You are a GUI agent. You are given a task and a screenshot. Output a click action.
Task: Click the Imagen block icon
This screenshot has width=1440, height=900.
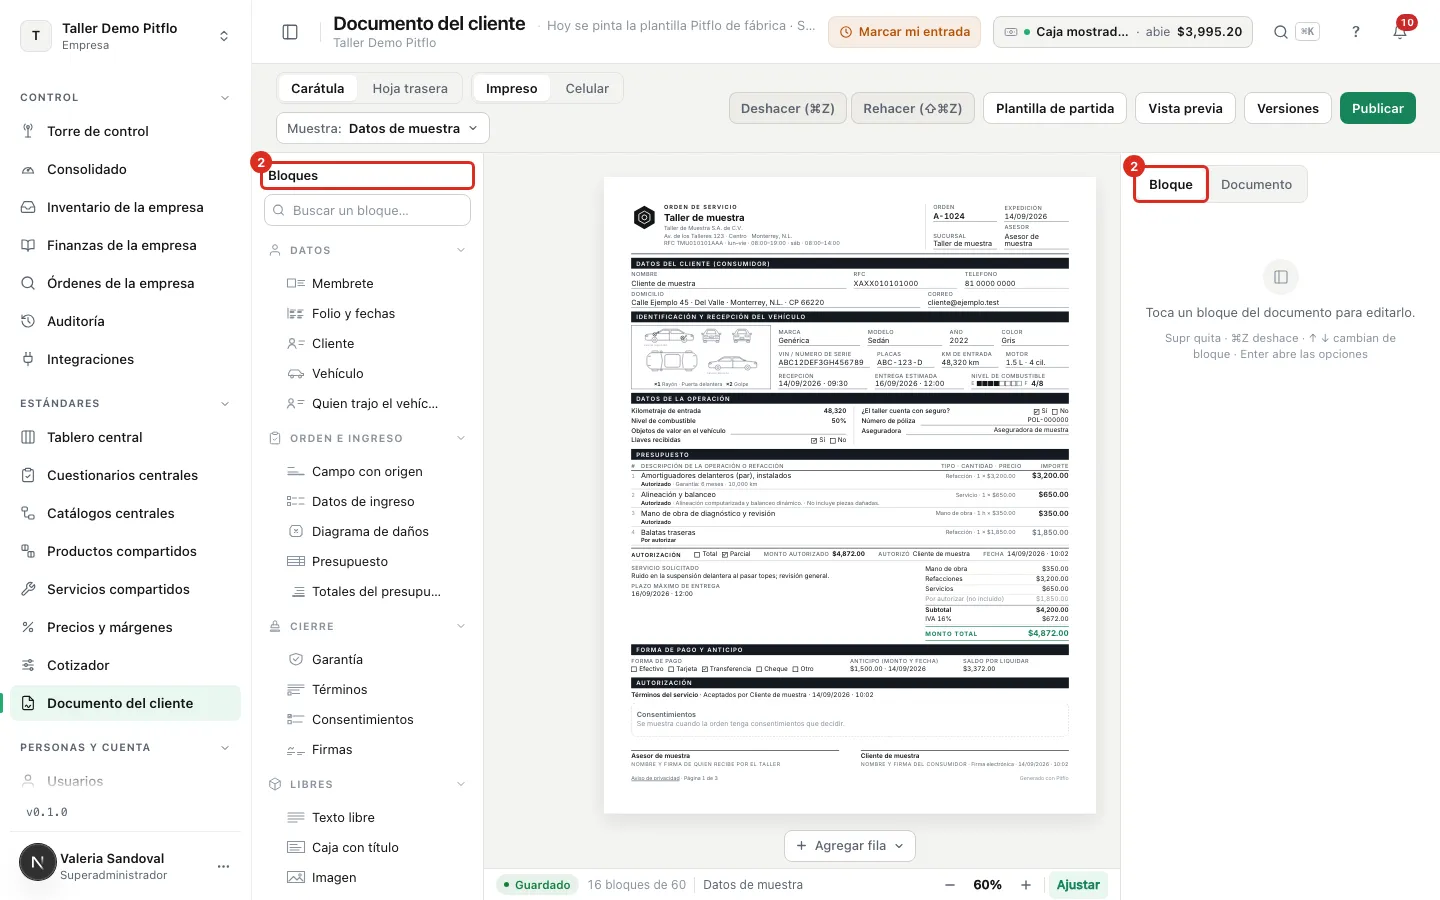tap(296, 877)
